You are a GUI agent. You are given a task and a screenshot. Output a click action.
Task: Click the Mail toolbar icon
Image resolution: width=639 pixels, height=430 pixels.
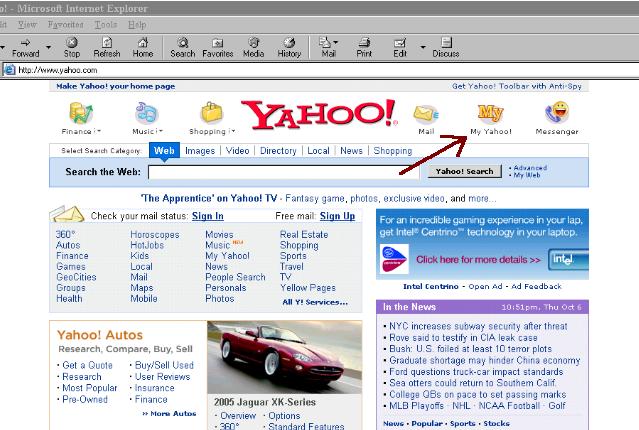(x=325, y=43)
